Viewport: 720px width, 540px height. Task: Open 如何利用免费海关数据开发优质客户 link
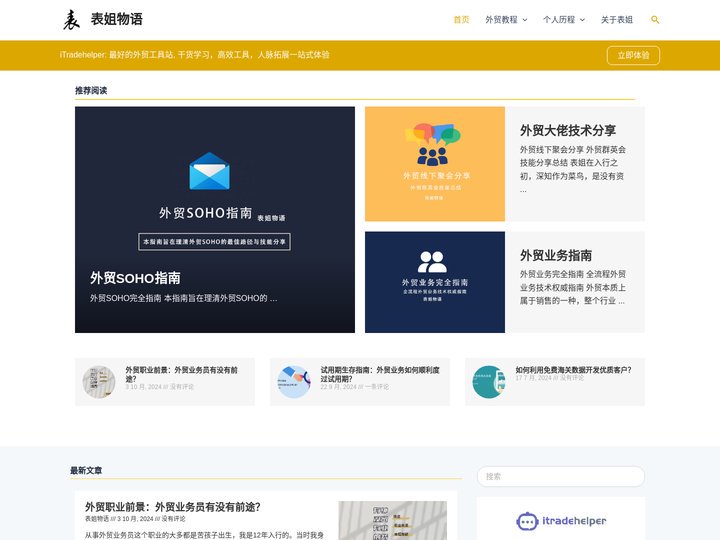click(x=573, y=370)
